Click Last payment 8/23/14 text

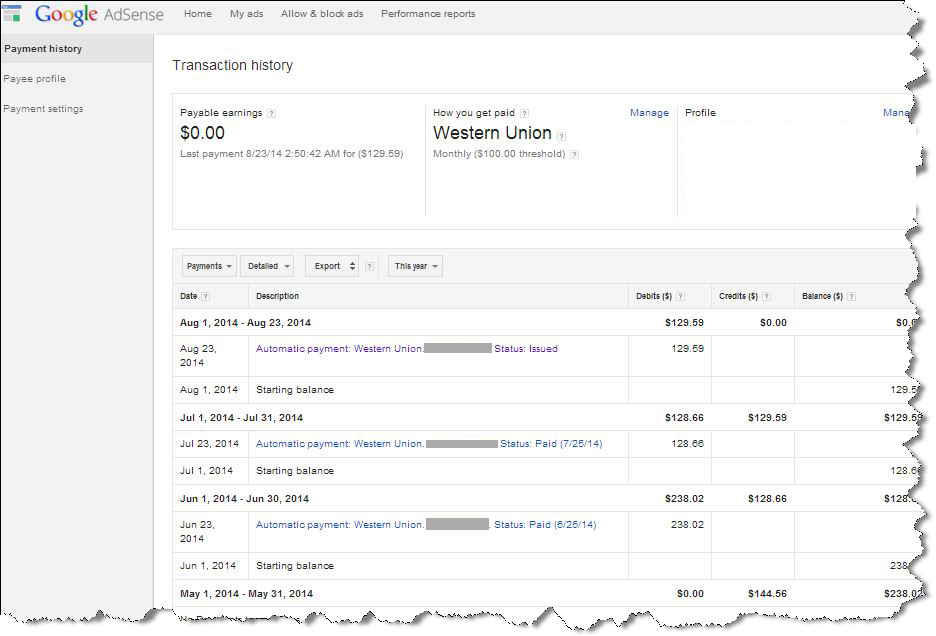tap(291, 154)
